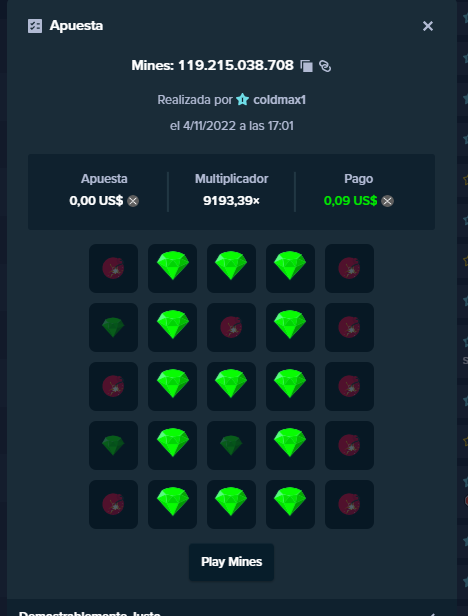Click currency icon beside 0,00 US$ bet amount

[x=133, y=201]
